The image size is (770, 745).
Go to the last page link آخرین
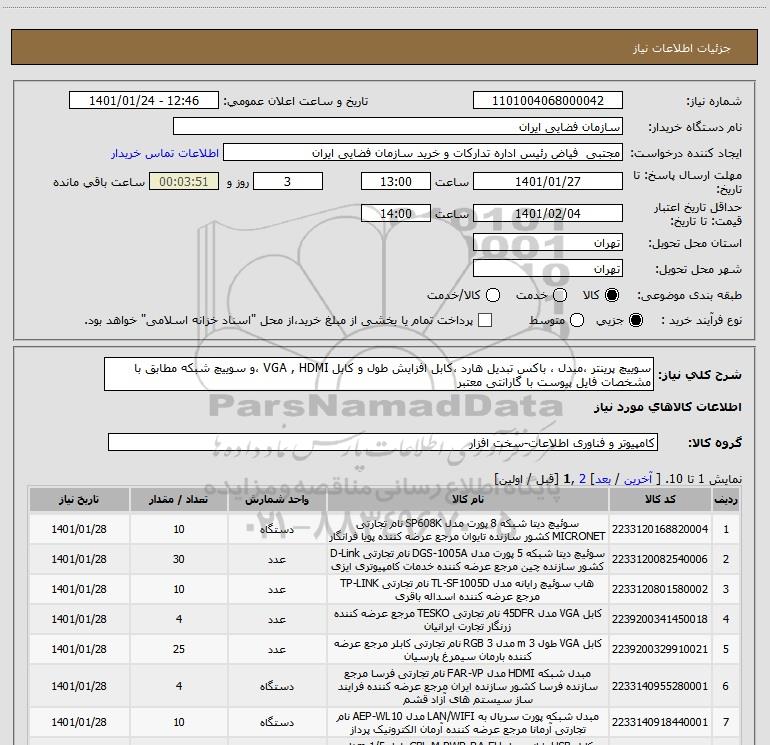pos(638,479)
